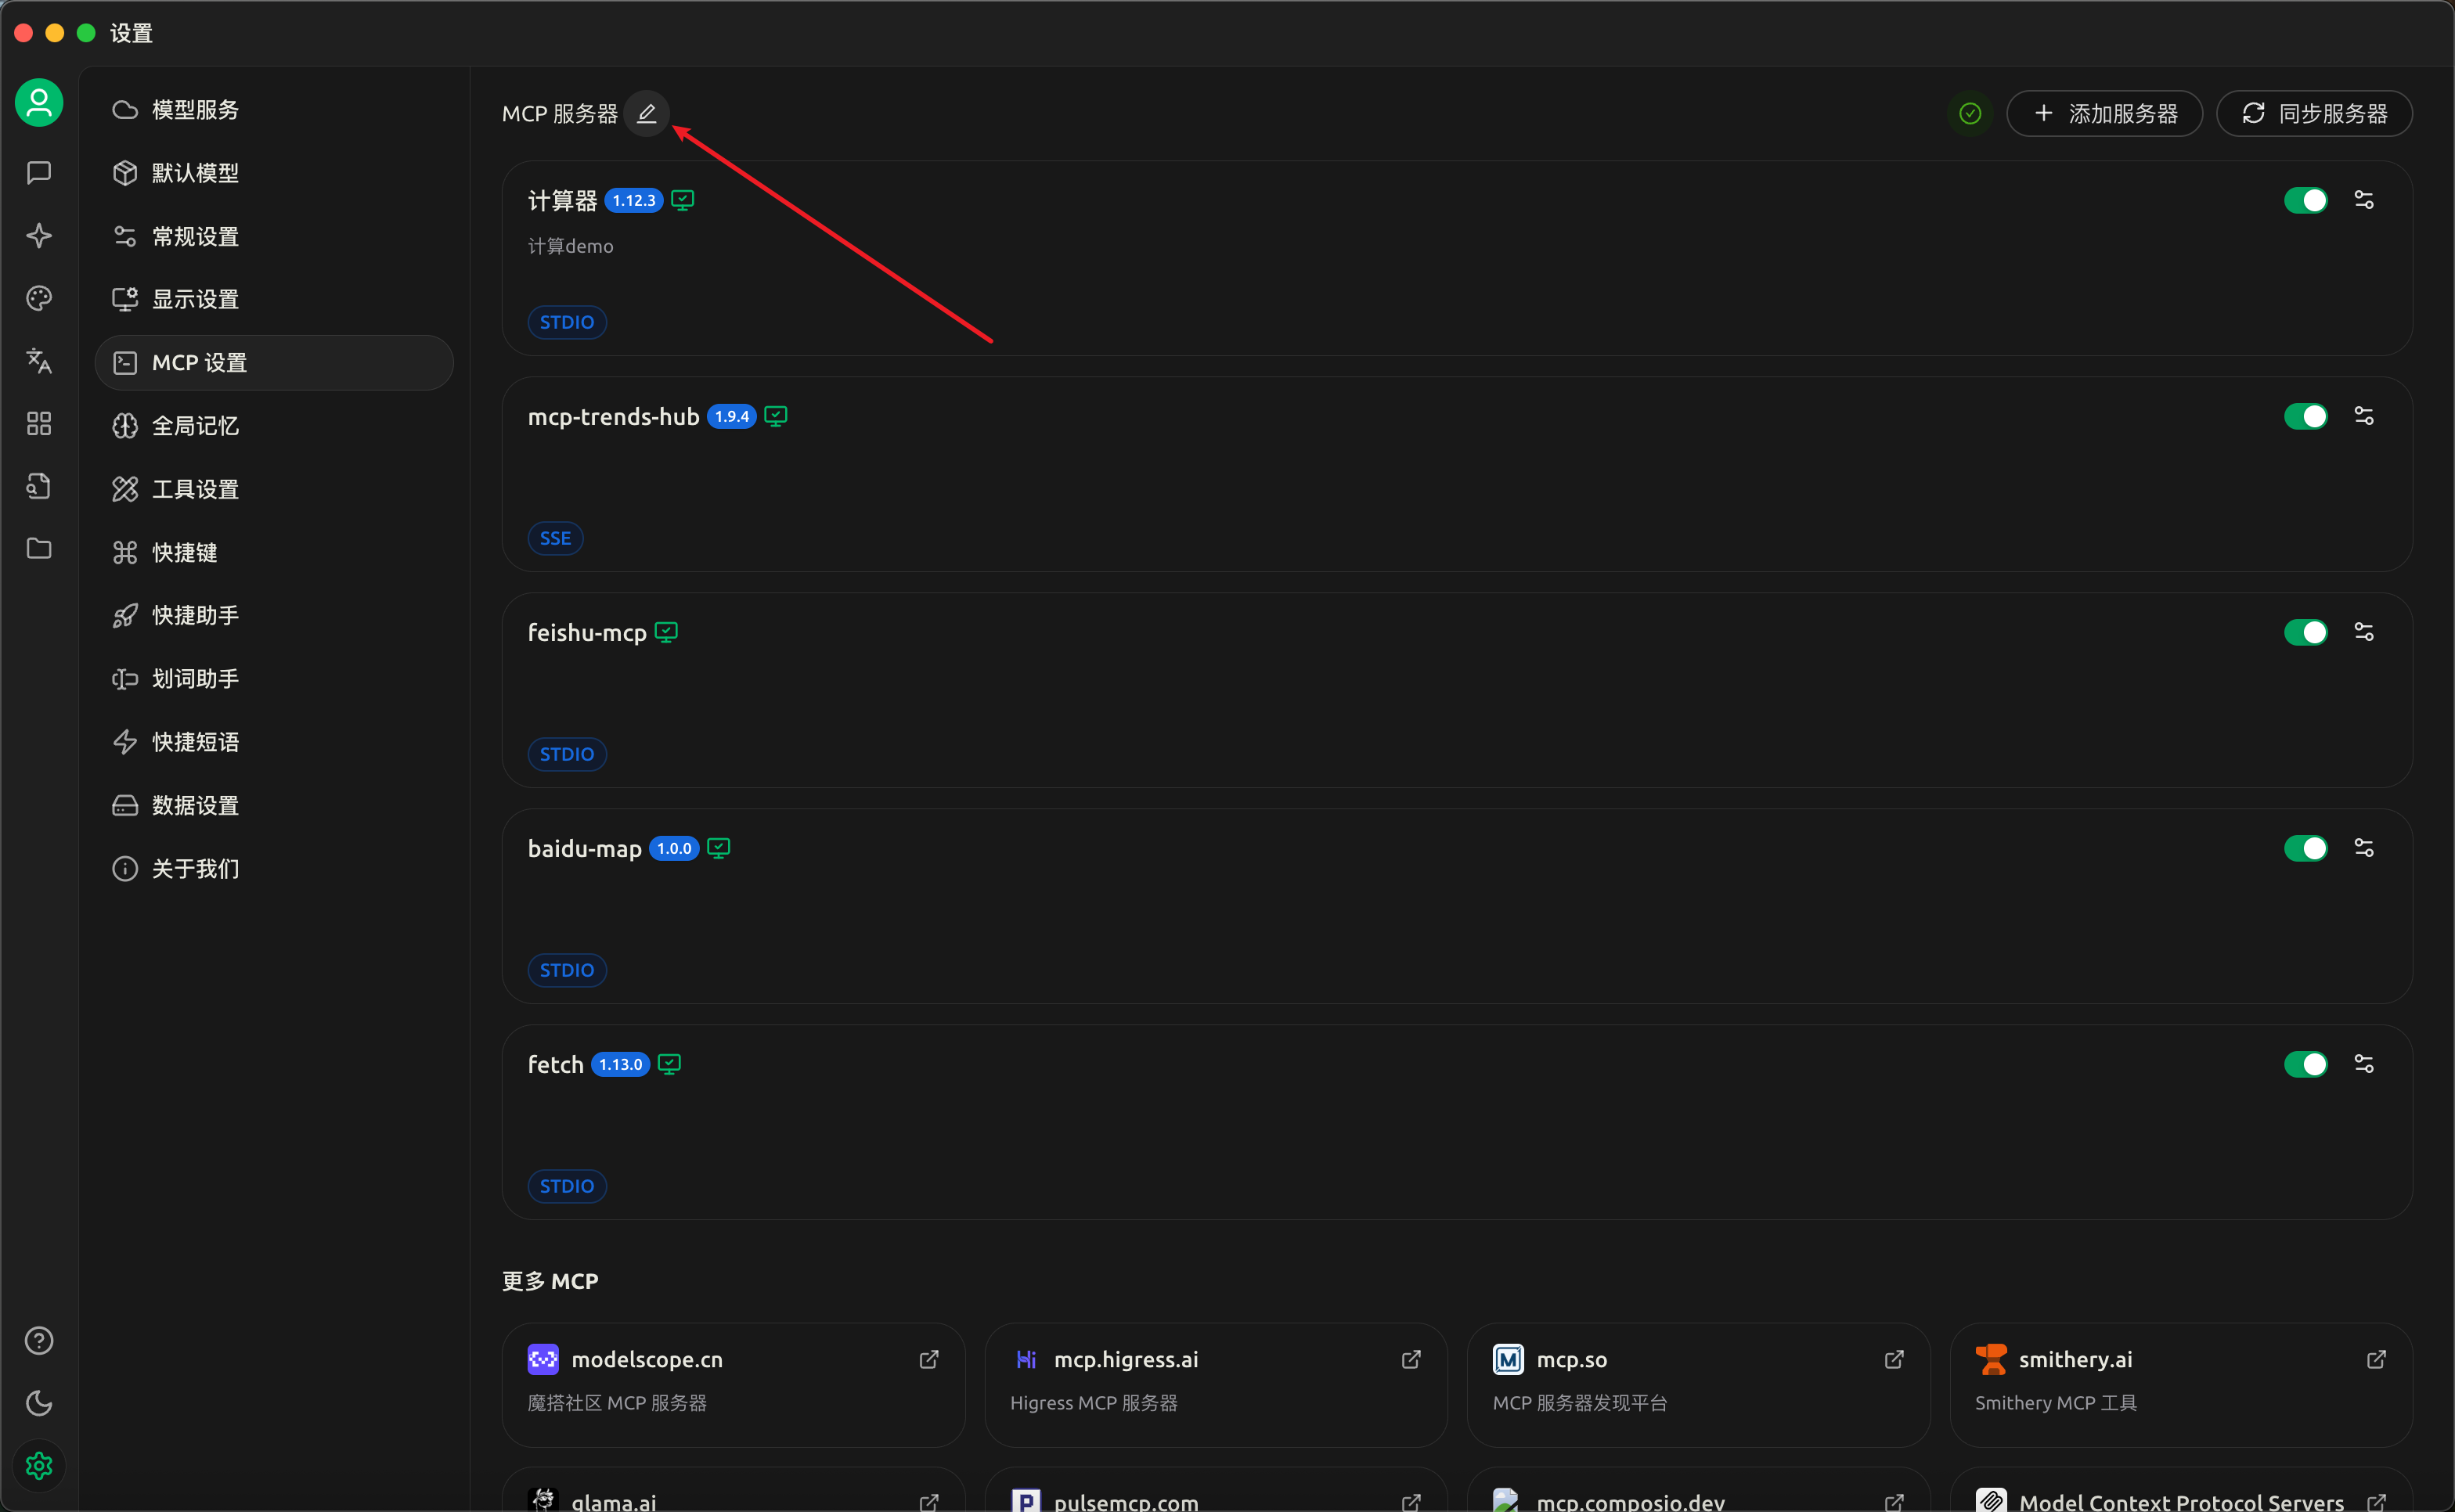Click the help question mark icon

[x=39, y=1341]
